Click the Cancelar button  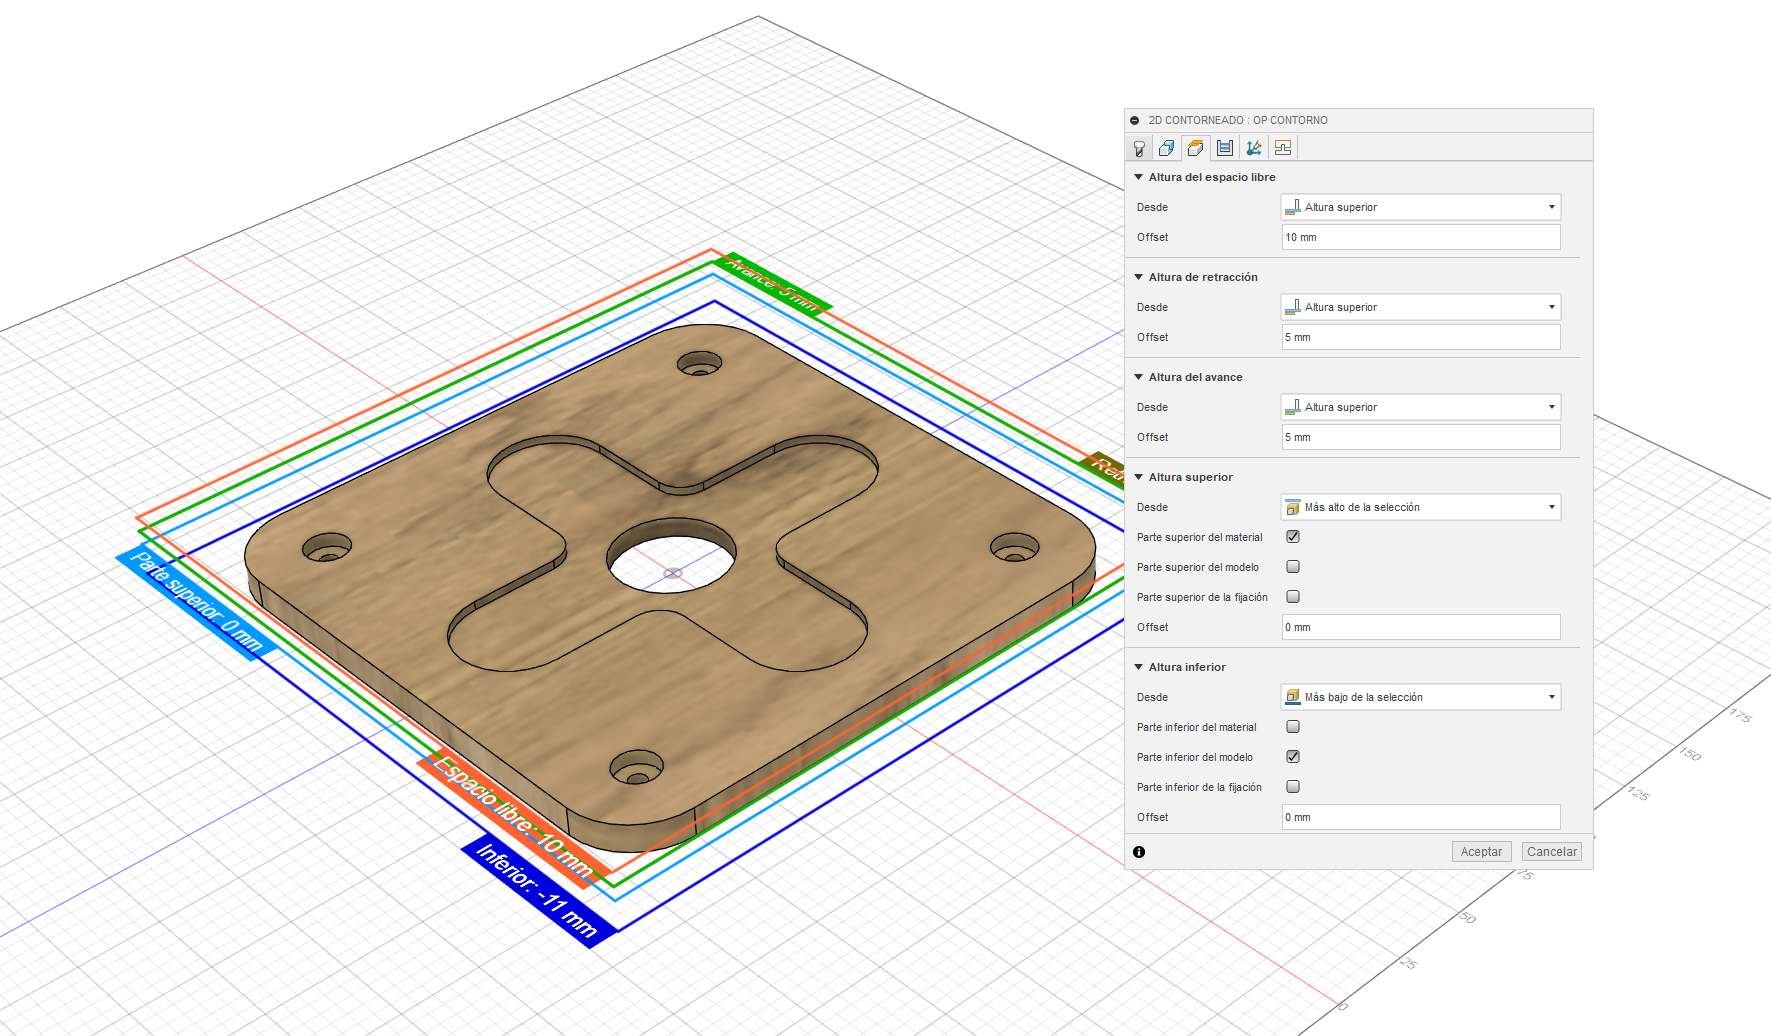pyautogui.click(x=1552, y=852)
